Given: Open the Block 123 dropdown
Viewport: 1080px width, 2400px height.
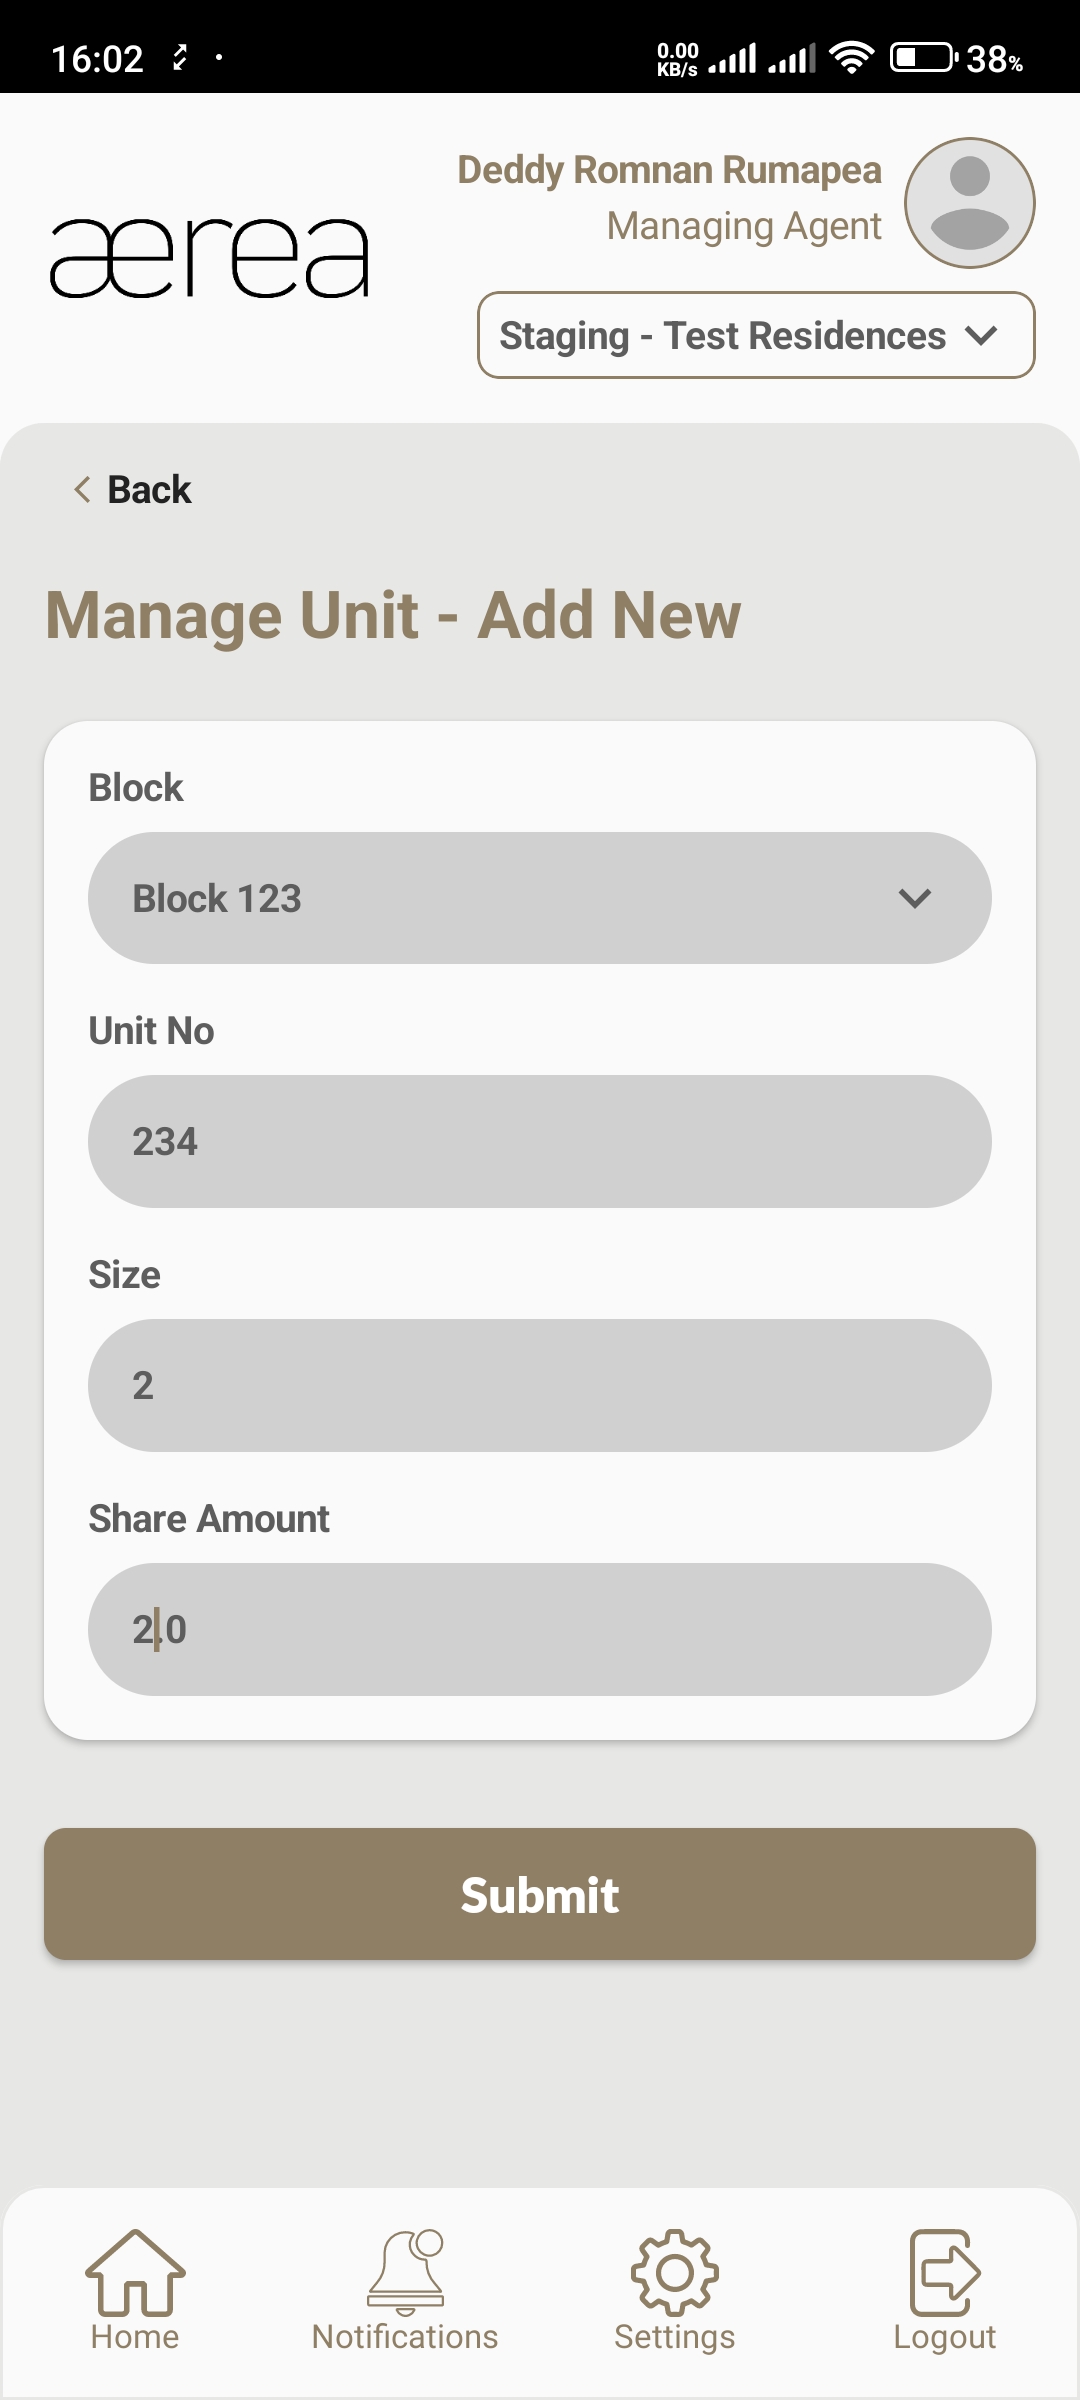Looking at the screenshot, I should click(540, 898).
